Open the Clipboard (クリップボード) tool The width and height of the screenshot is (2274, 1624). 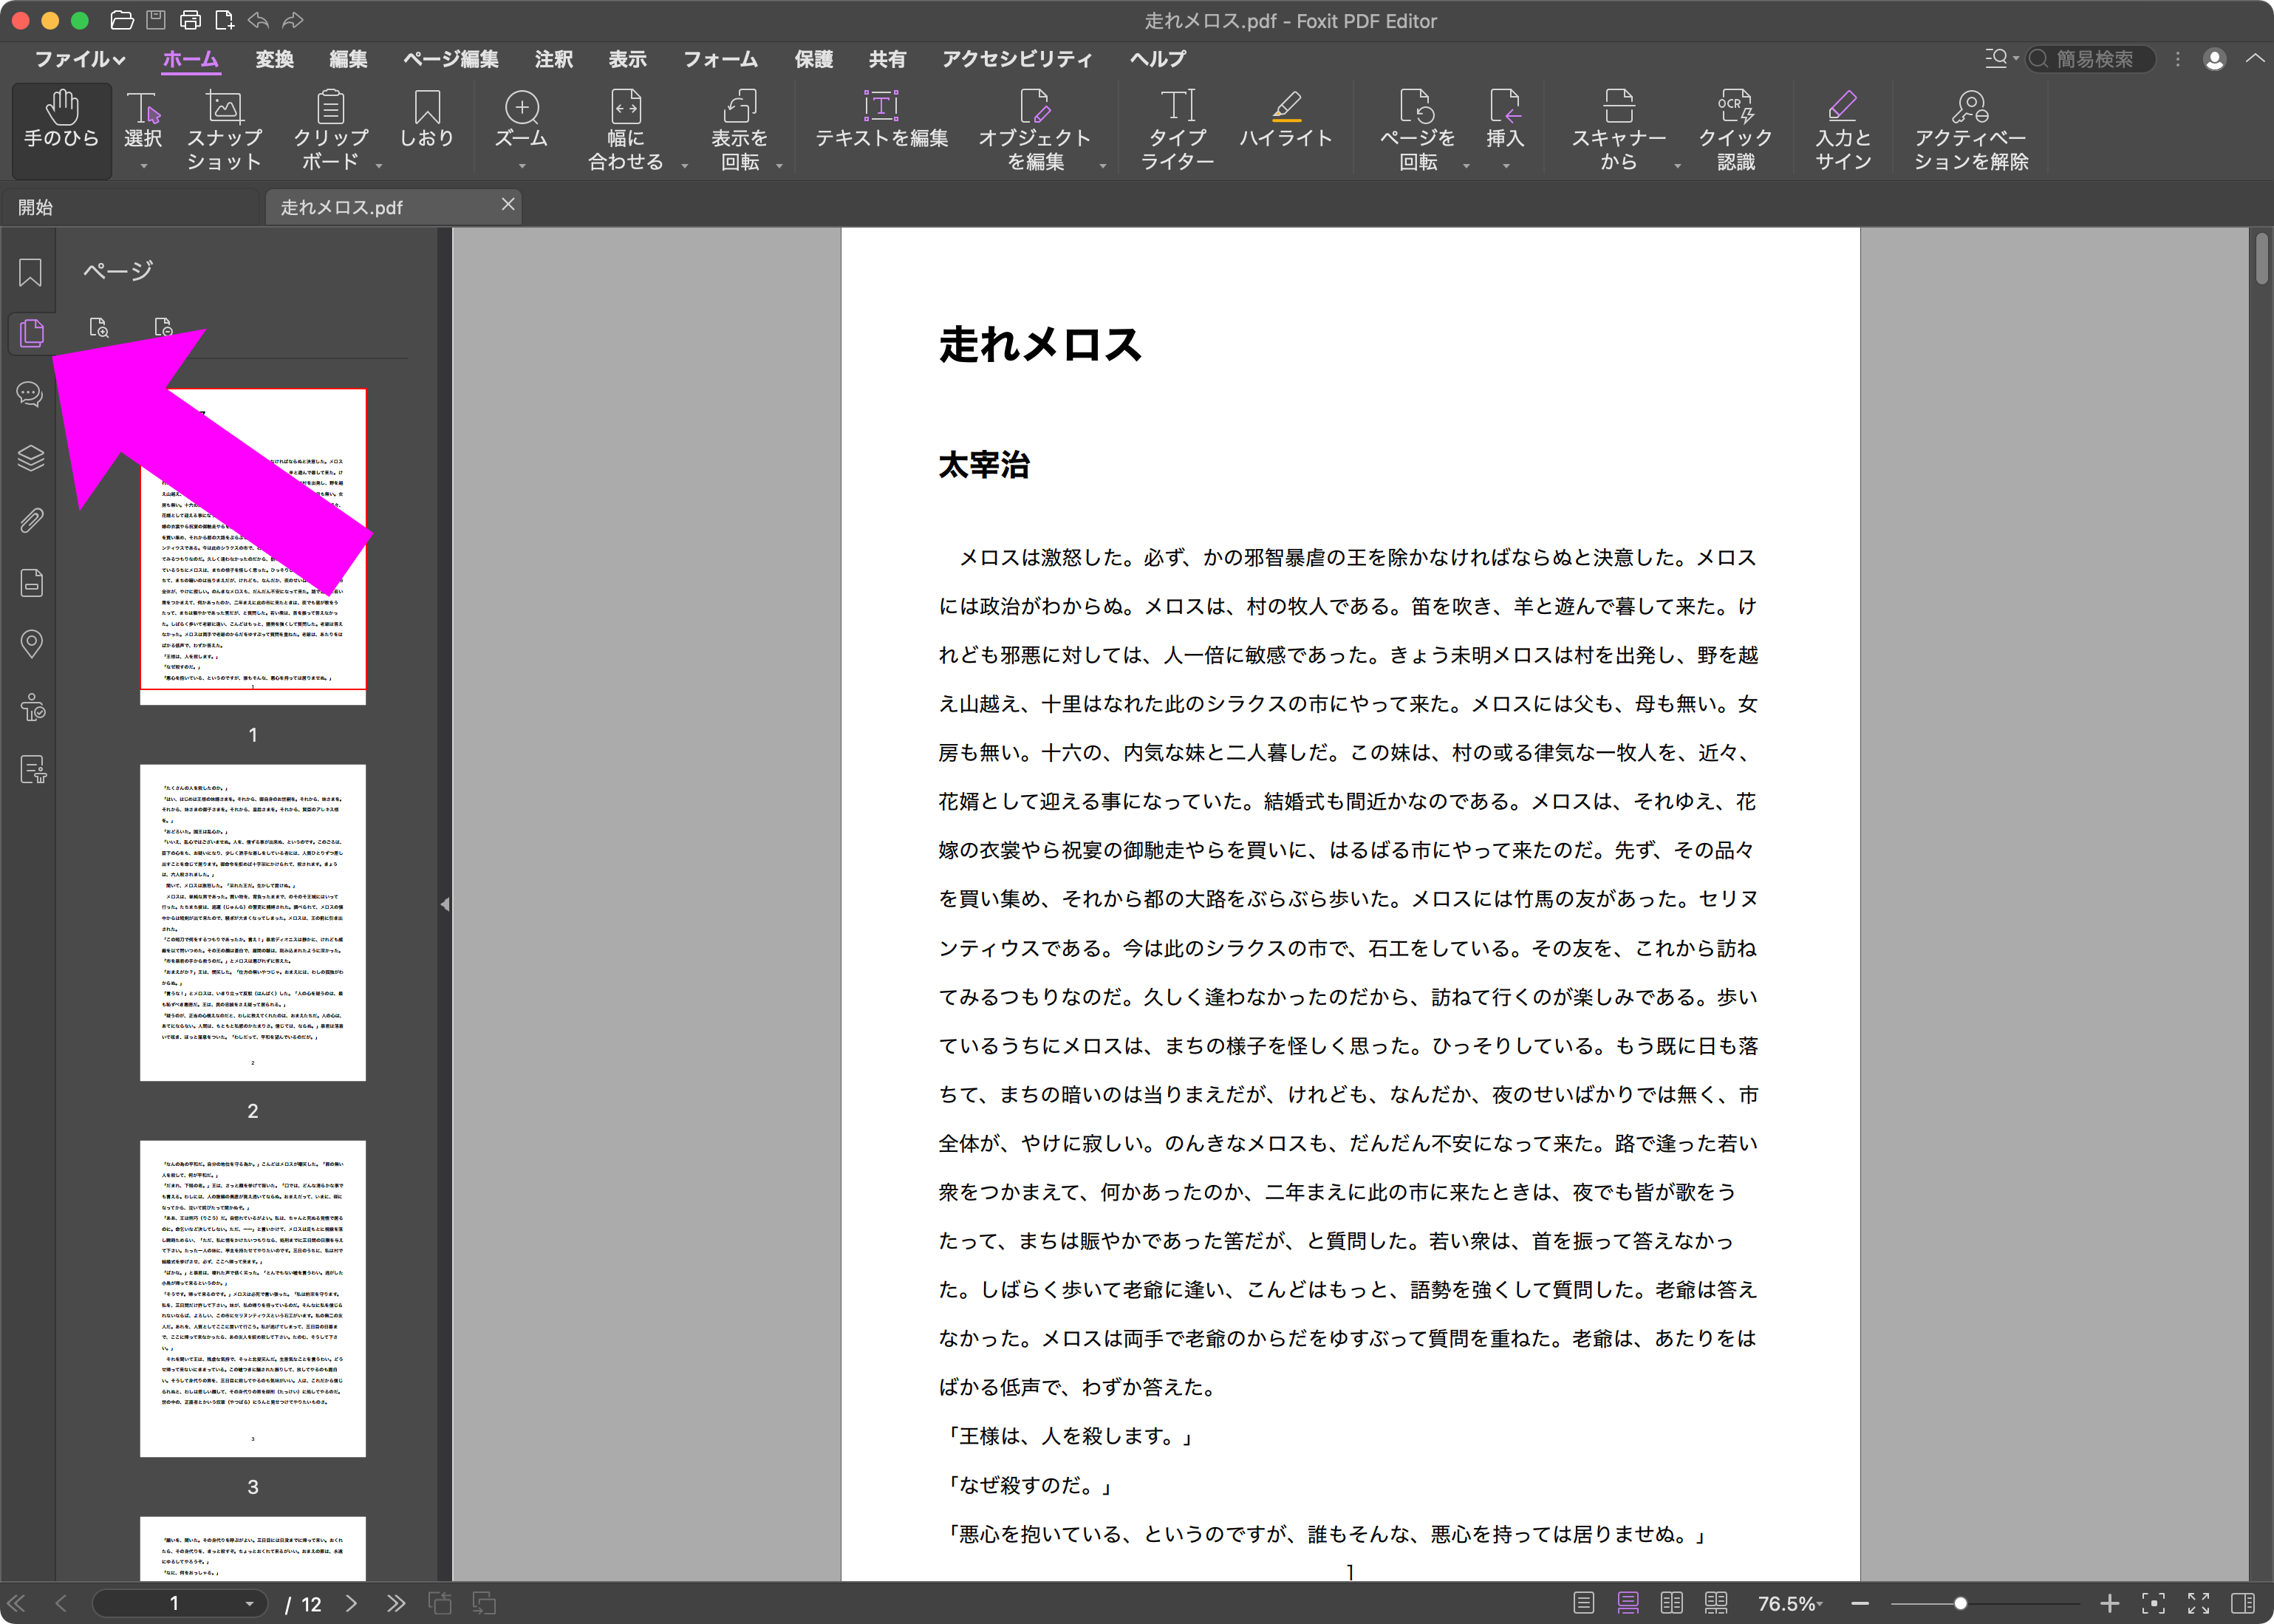click(331, 130)
